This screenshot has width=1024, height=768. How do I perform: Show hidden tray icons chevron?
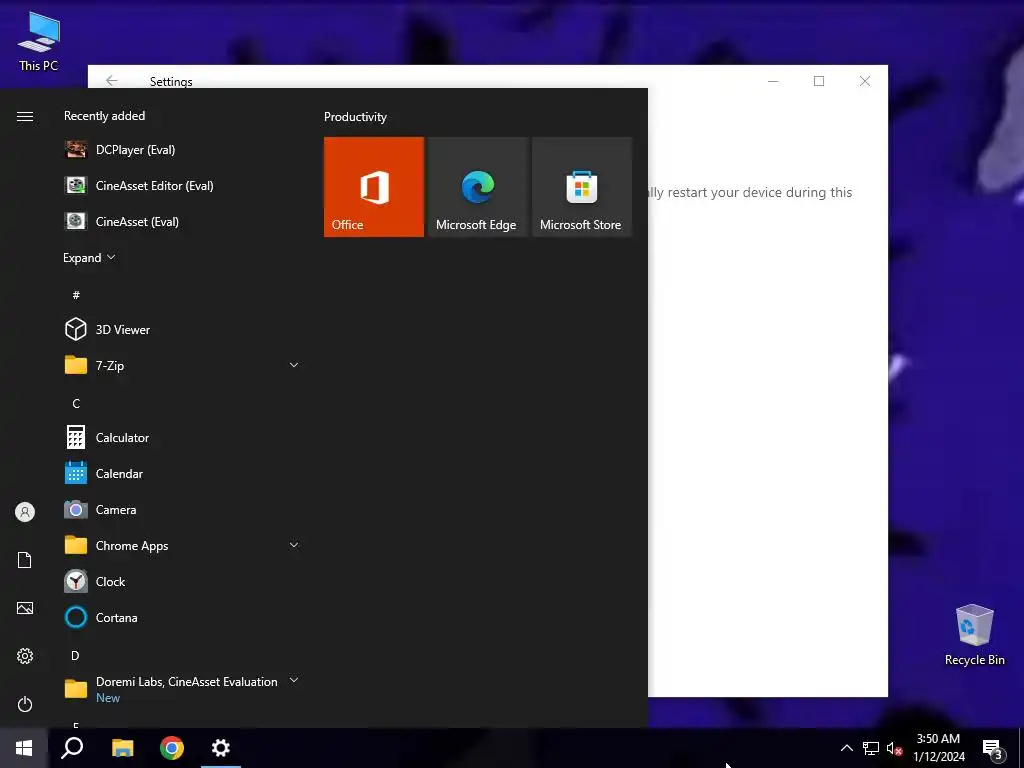(846, 748)
